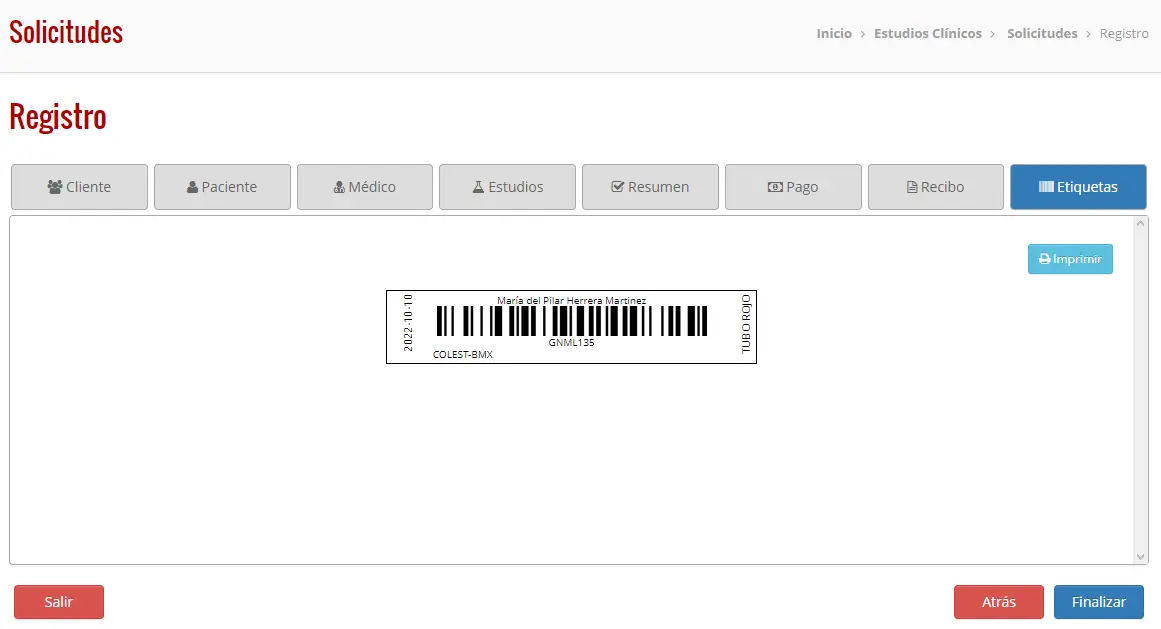Go back with the Atrás button
Viewport: 1161px width, 629px height.
pyautogui.click(x=999, y=602)
